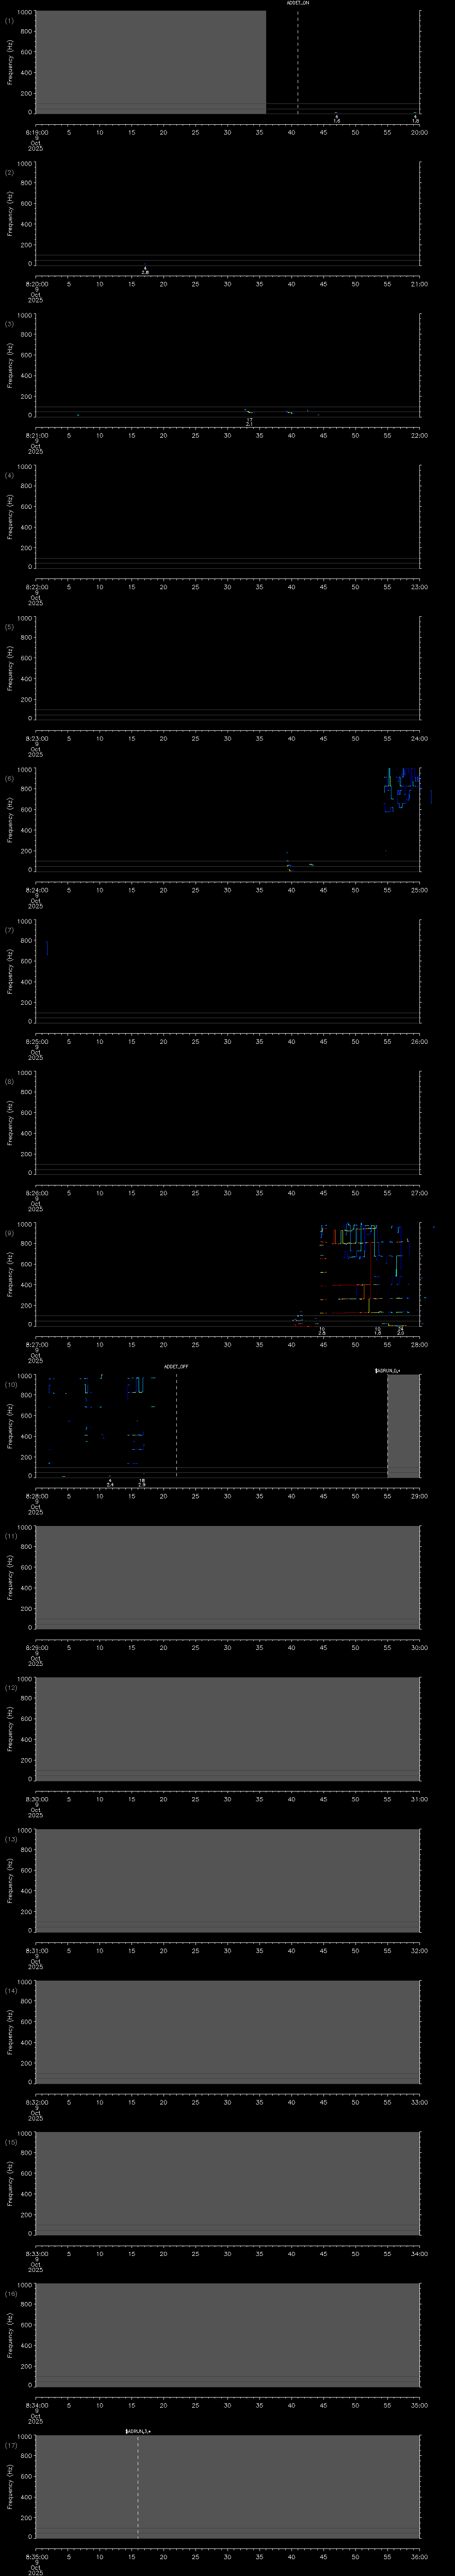Click the event label near 8:28:55 in panel 10
This screenshot has width=455, height=2576.
(x=387, y=1370)
